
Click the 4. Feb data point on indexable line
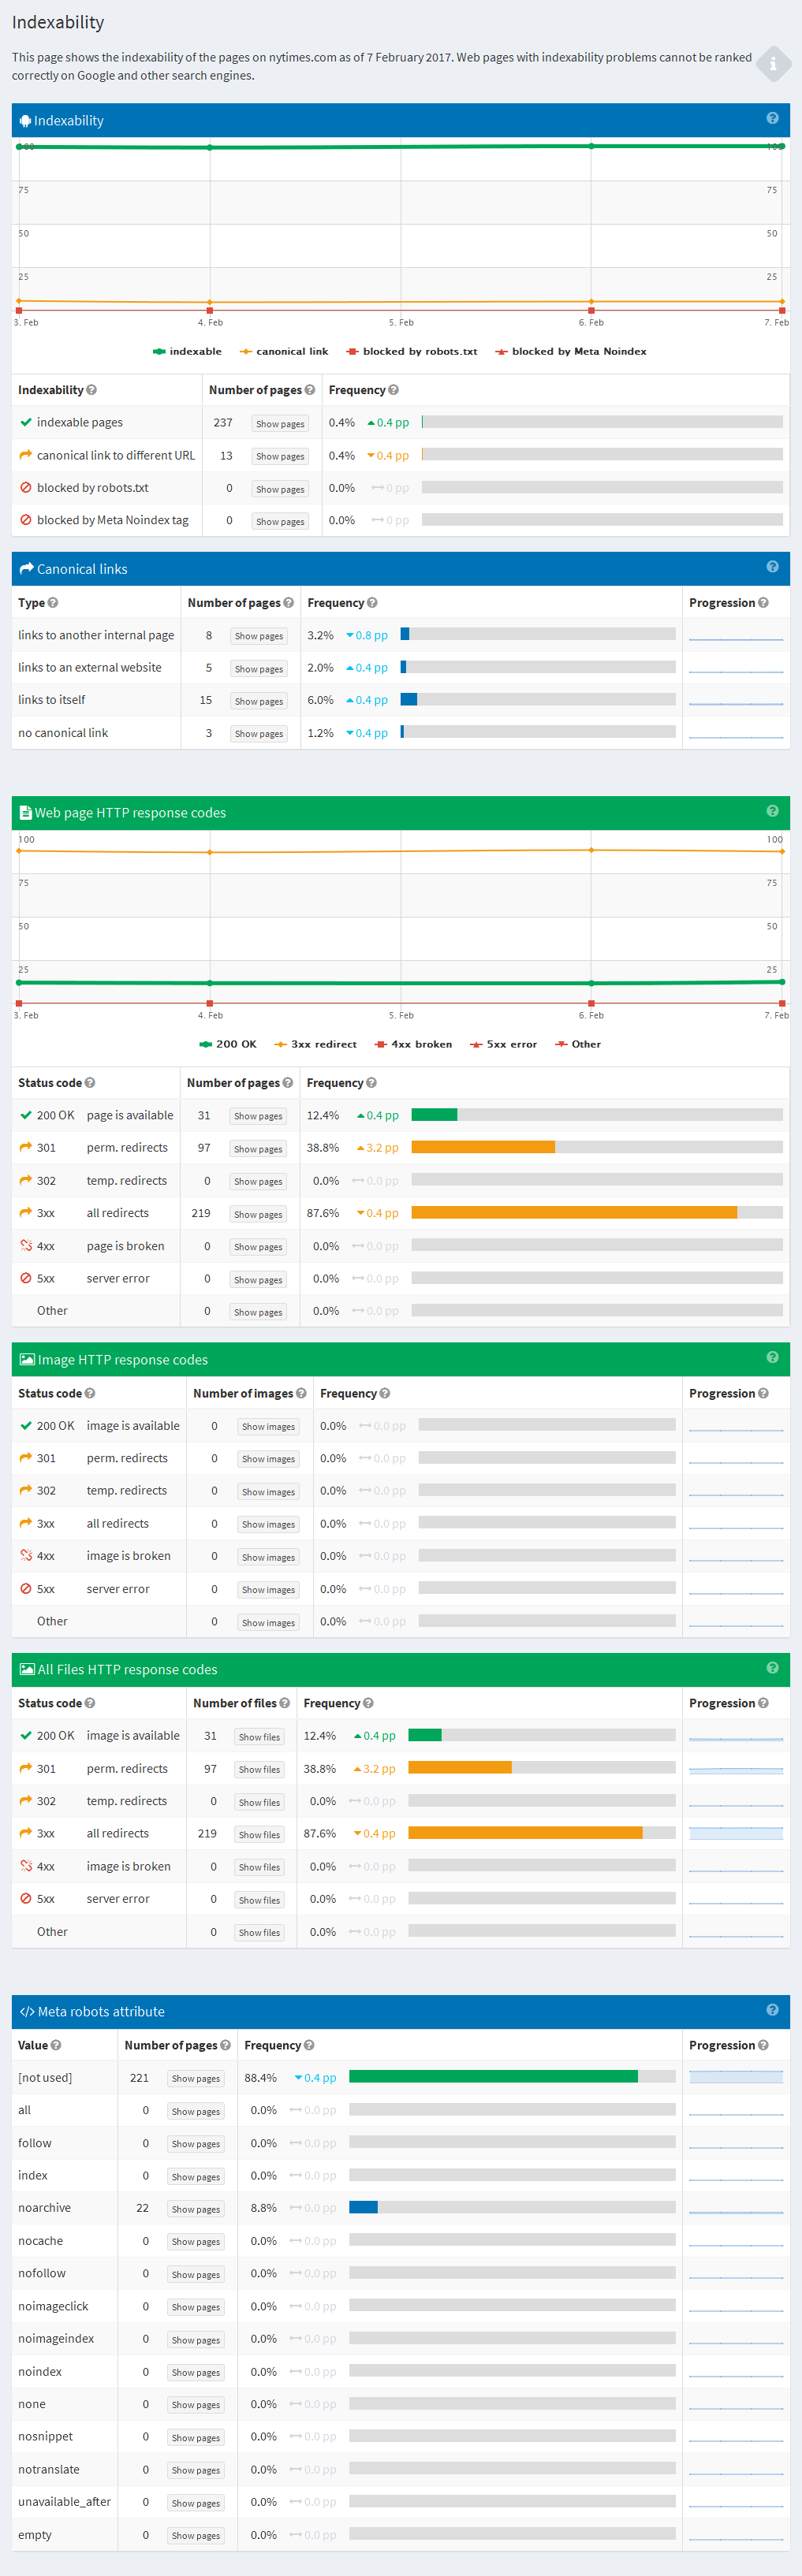point(210,147)
